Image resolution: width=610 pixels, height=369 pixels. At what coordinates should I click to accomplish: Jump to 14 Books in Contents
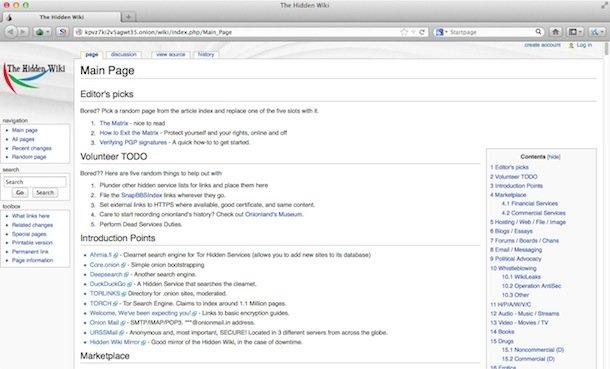(502, 332)
